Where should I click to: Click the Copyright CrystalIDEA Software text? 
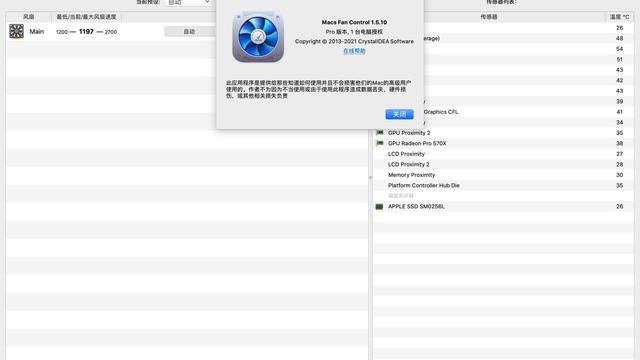354,41
